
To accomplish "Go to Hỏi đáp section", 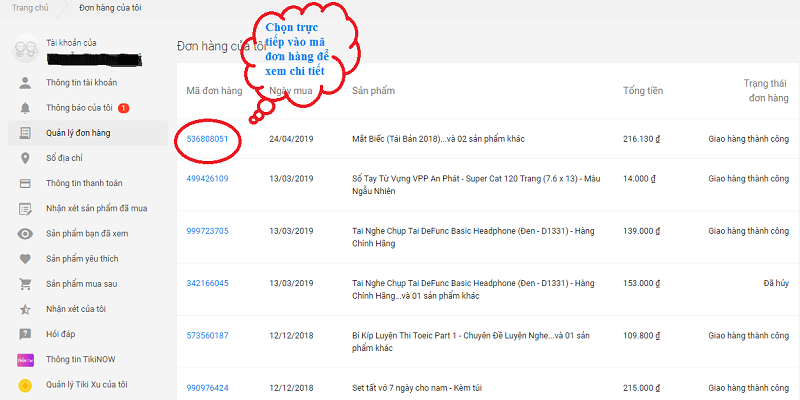I will 61,334.
